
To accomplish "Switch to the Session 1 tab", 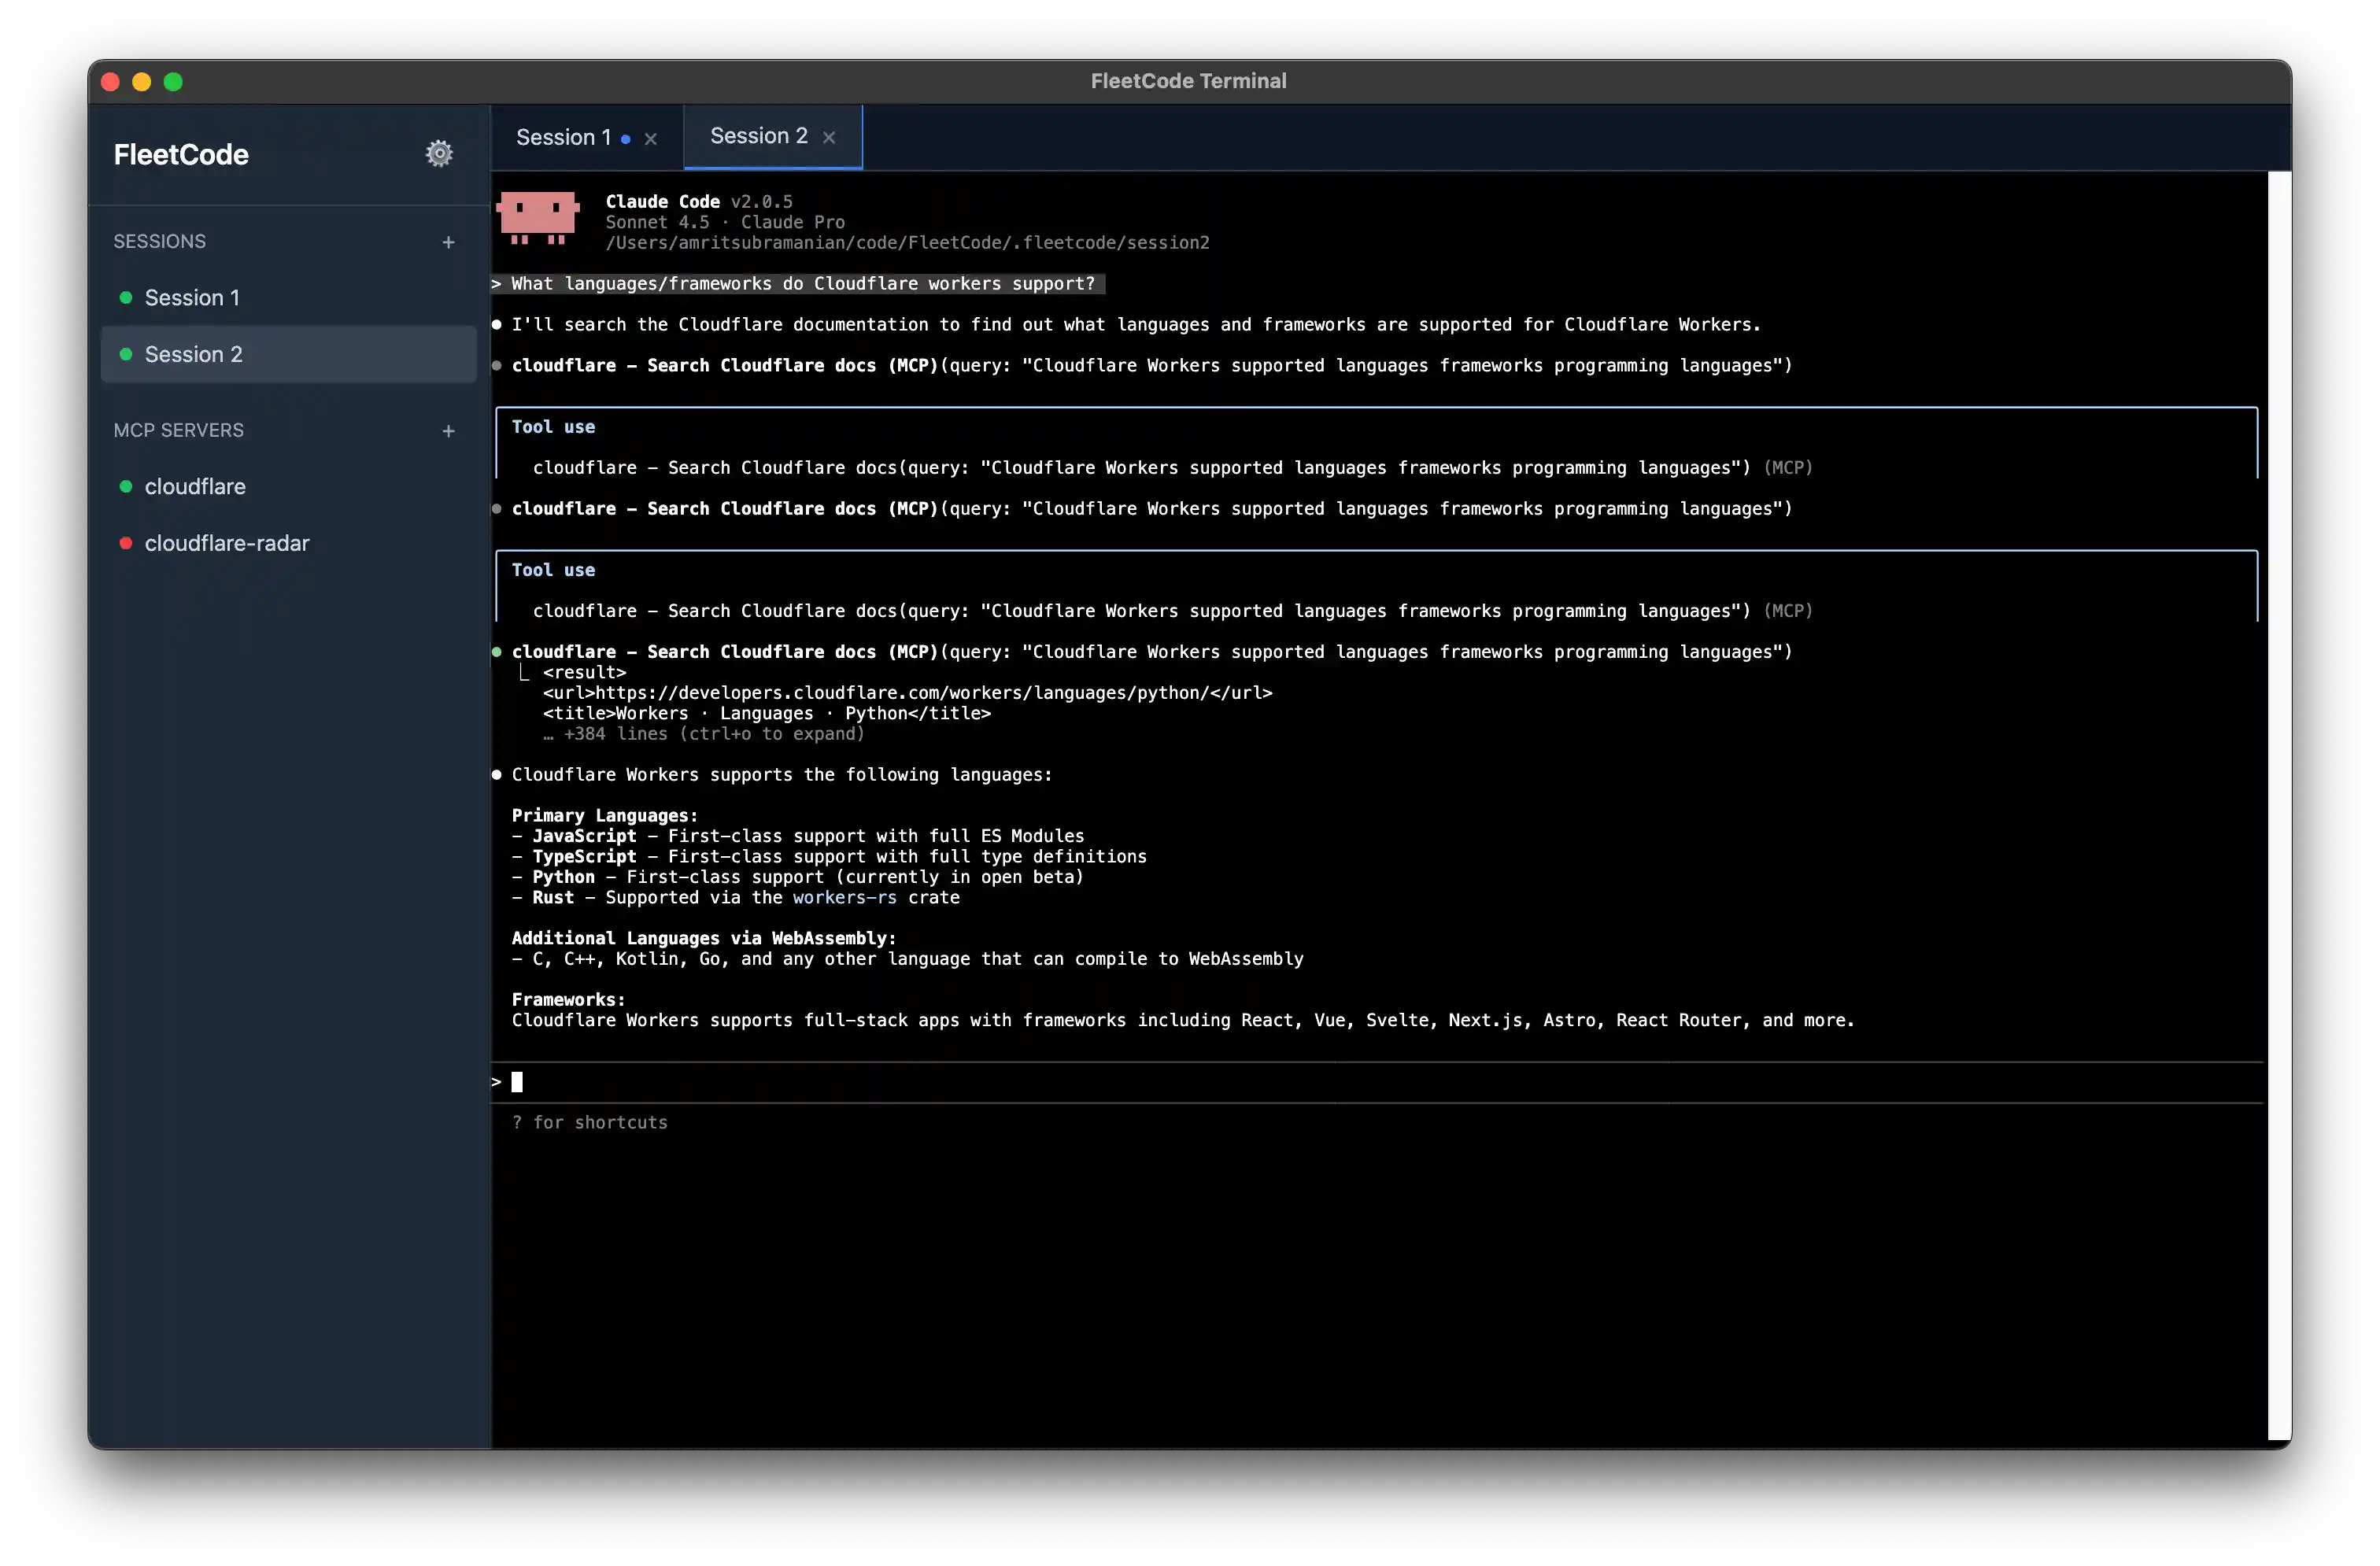I will (564, 137).
